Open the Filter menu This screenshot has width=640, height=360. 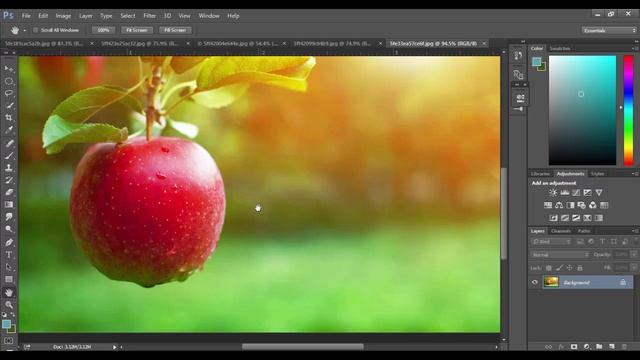coord(149,16)
